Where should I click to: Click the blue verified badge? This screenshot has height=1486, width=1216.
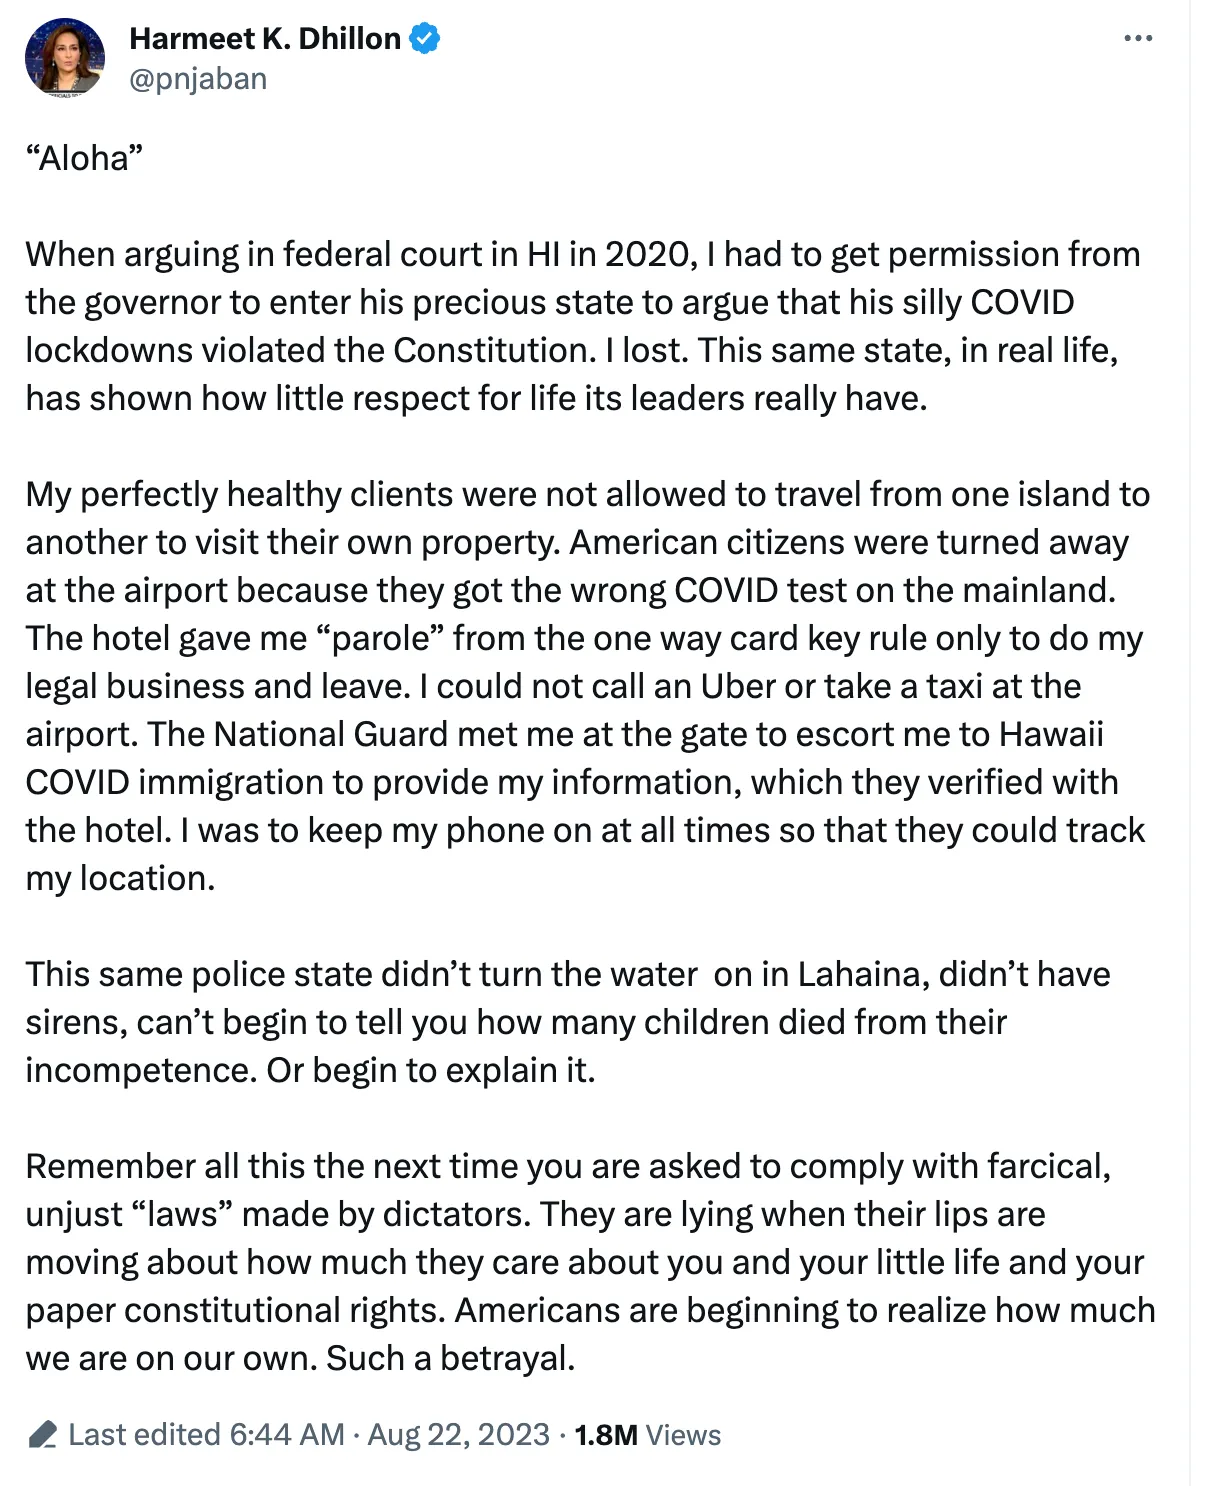click(x=424, y=39)
